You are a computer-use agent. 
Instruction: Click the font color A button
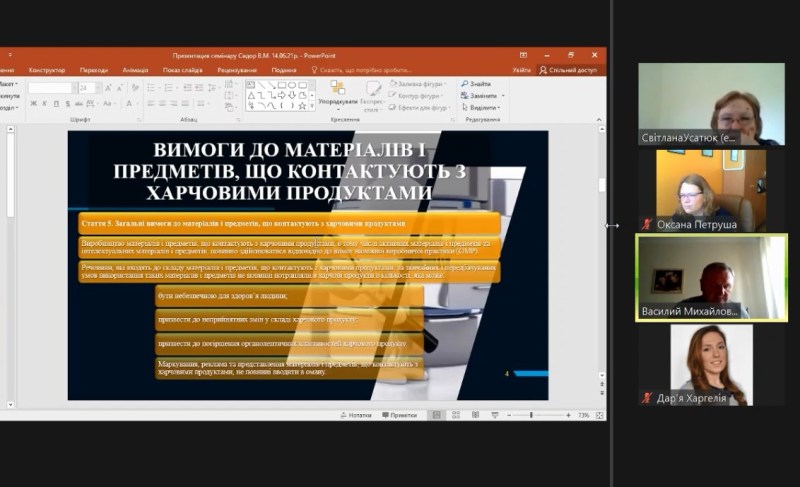[130, 104]
